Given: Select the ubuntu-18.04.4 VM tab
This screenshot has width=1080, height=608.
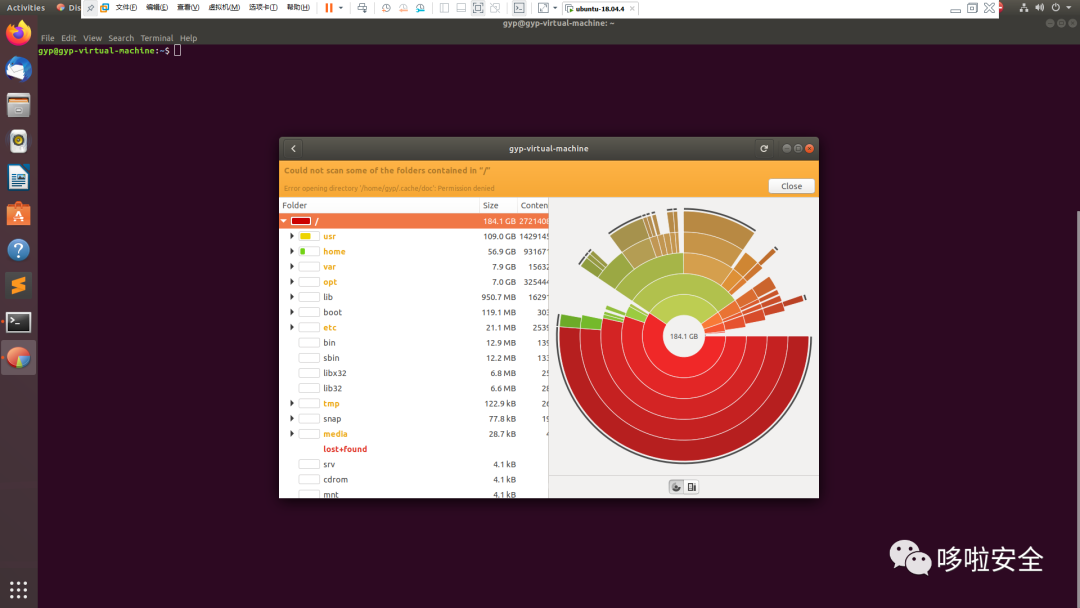Looking at the screenshot, I should pos(600,9).
